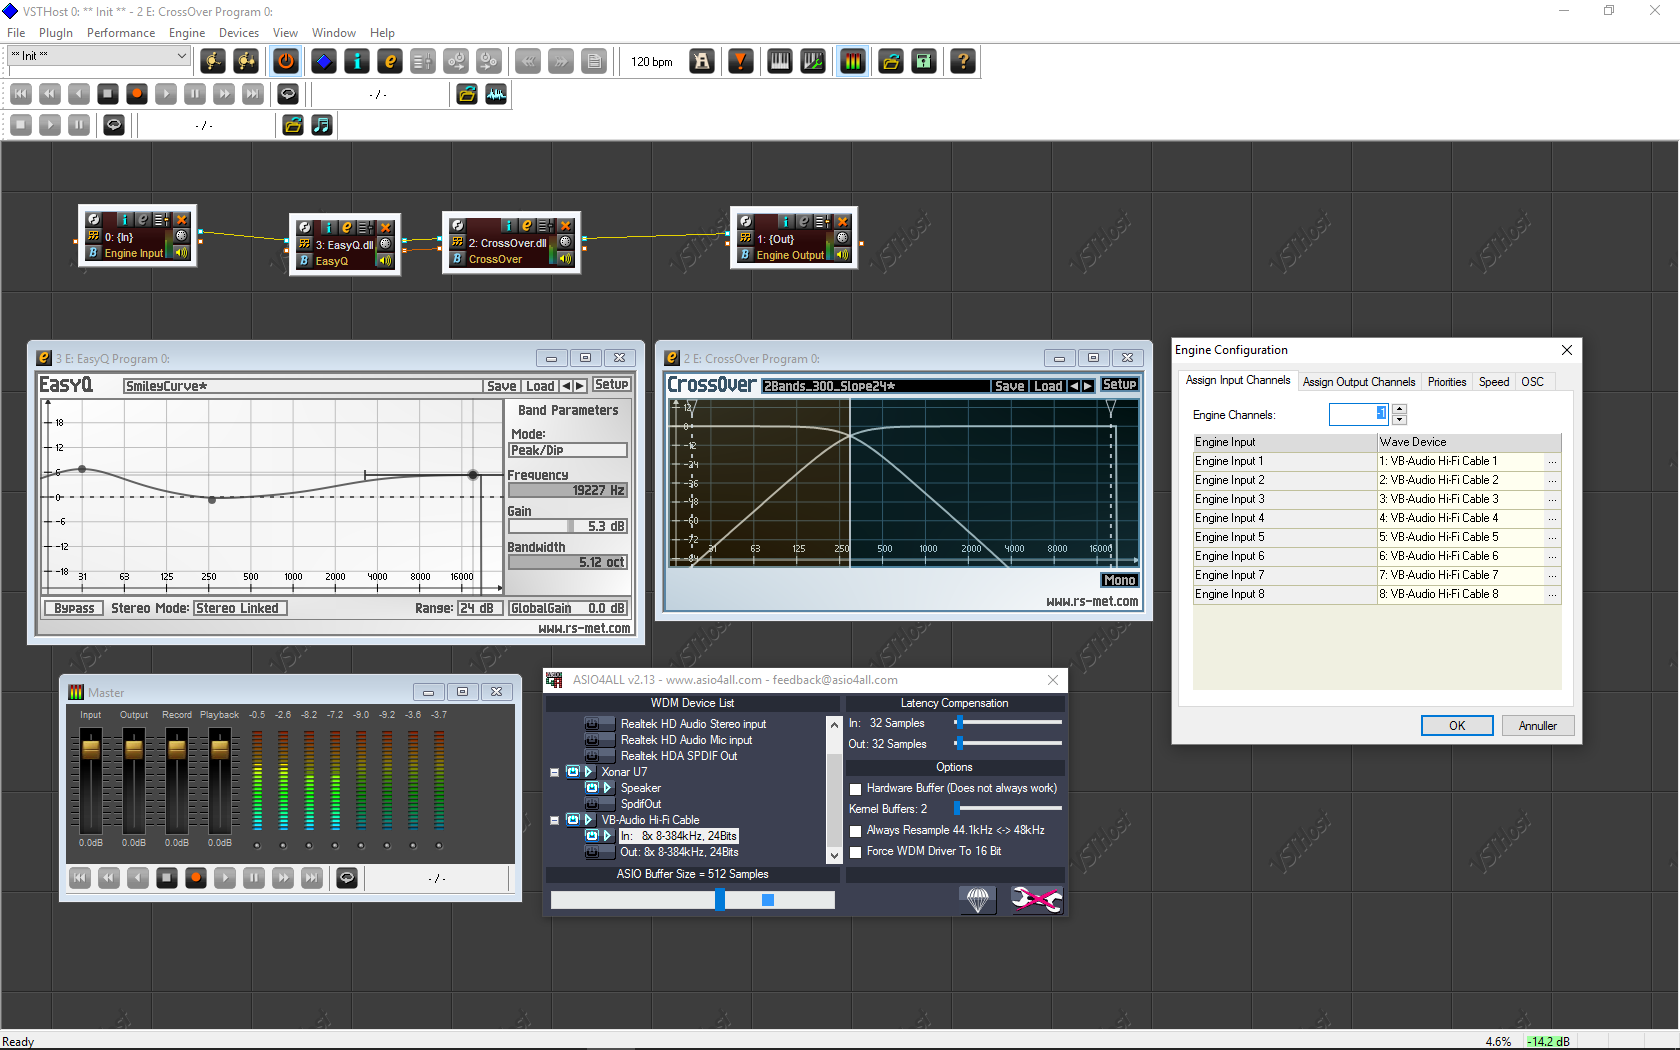Click Annuller in Engine Configuration
This screenshot has height=1050, width=1680.
point(1537,726)
